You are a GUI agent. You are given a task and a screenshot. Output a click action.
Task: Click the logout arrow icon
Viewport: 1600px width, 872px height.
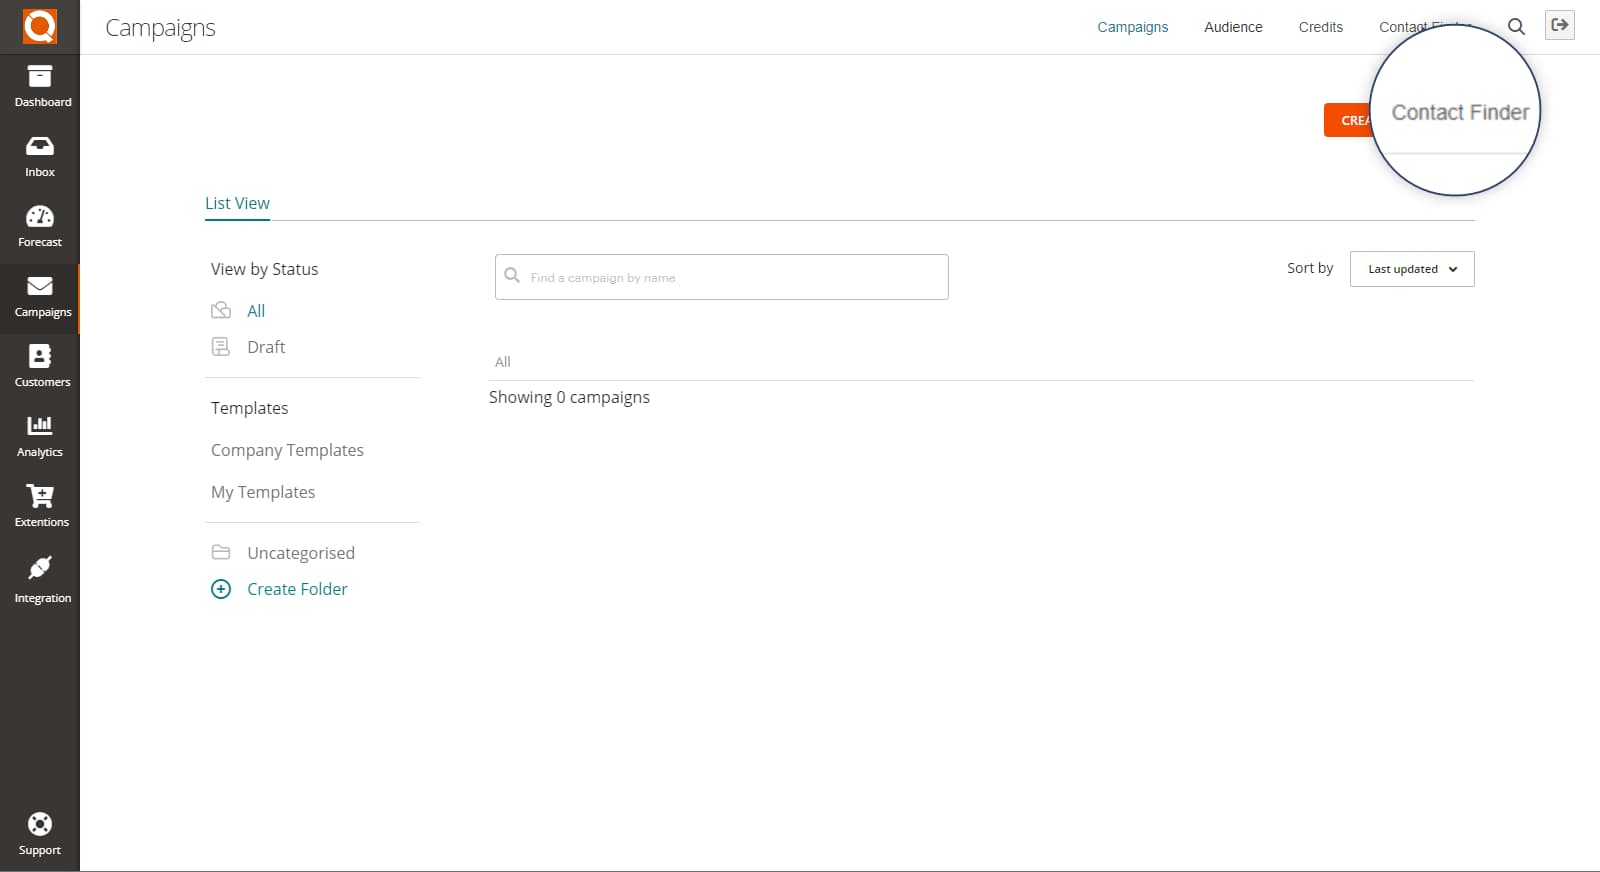click(1559, 26)
